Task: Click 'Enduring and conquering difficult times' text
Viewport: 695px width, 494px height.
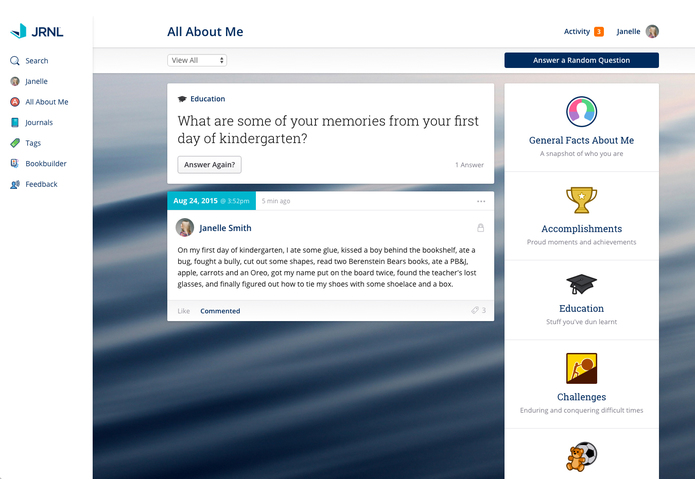Action: pos(582,411)
